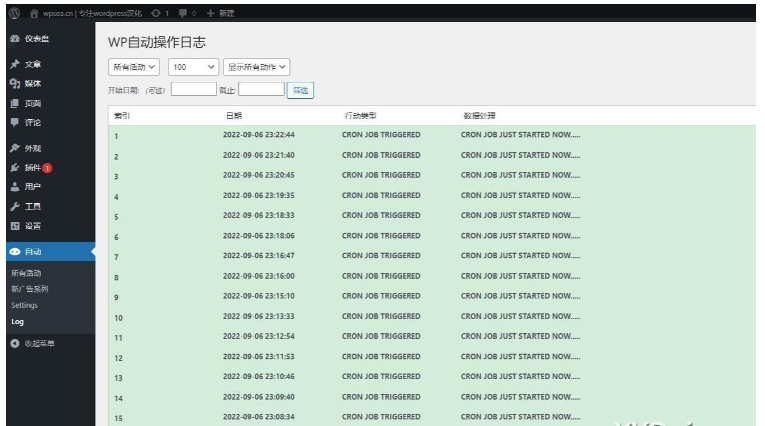Viewport: 765px width, 426px height.
Task: Select Settings under the 自动 submenu
Action: coord(26,305)
